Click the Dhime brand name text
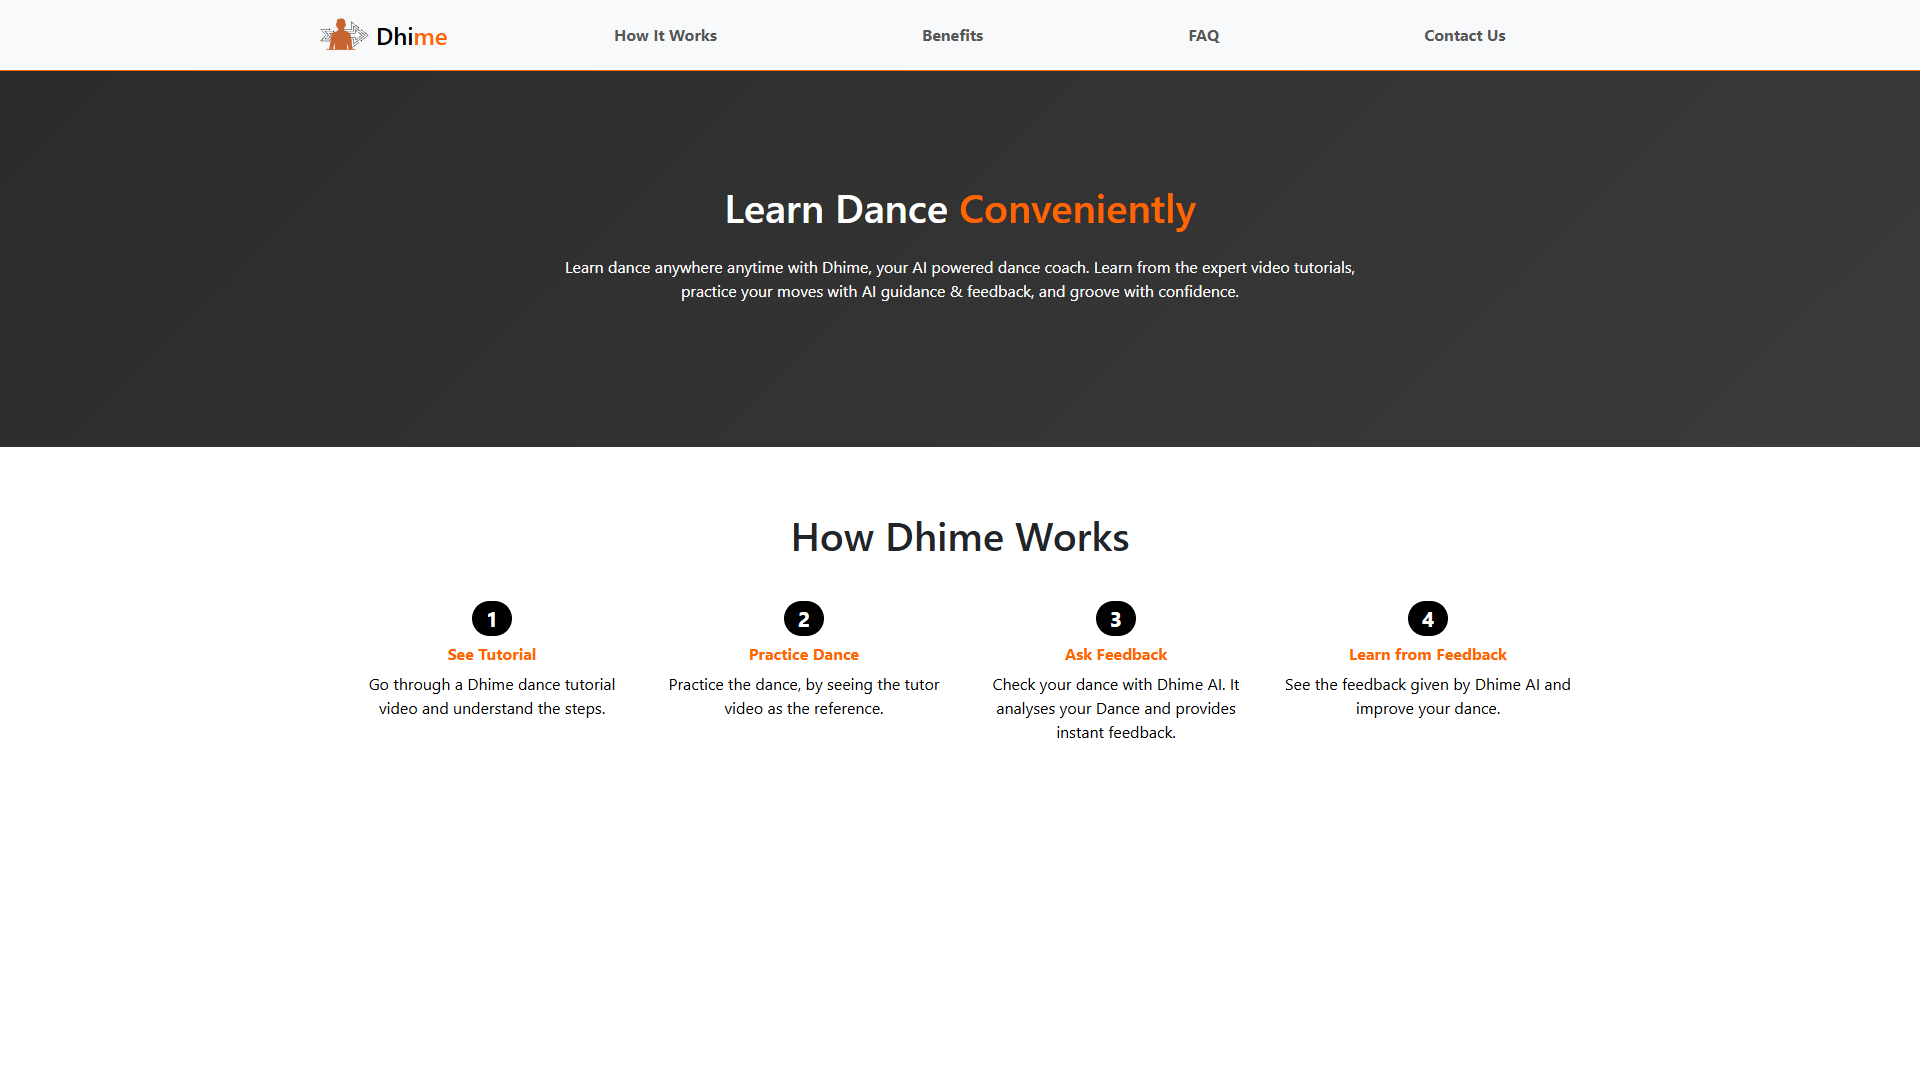The image size is (1920, 1080). (411, 37)
